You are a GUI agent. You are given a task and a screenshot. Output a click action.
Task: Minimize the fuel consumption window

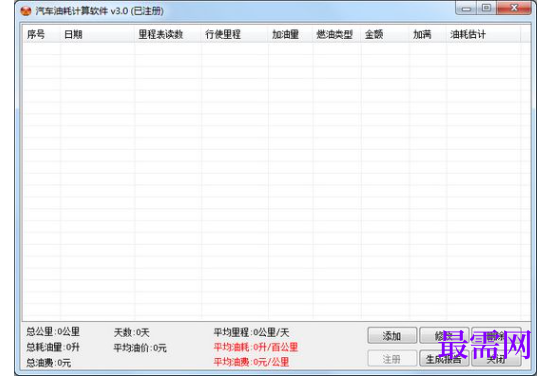[466, 8]
